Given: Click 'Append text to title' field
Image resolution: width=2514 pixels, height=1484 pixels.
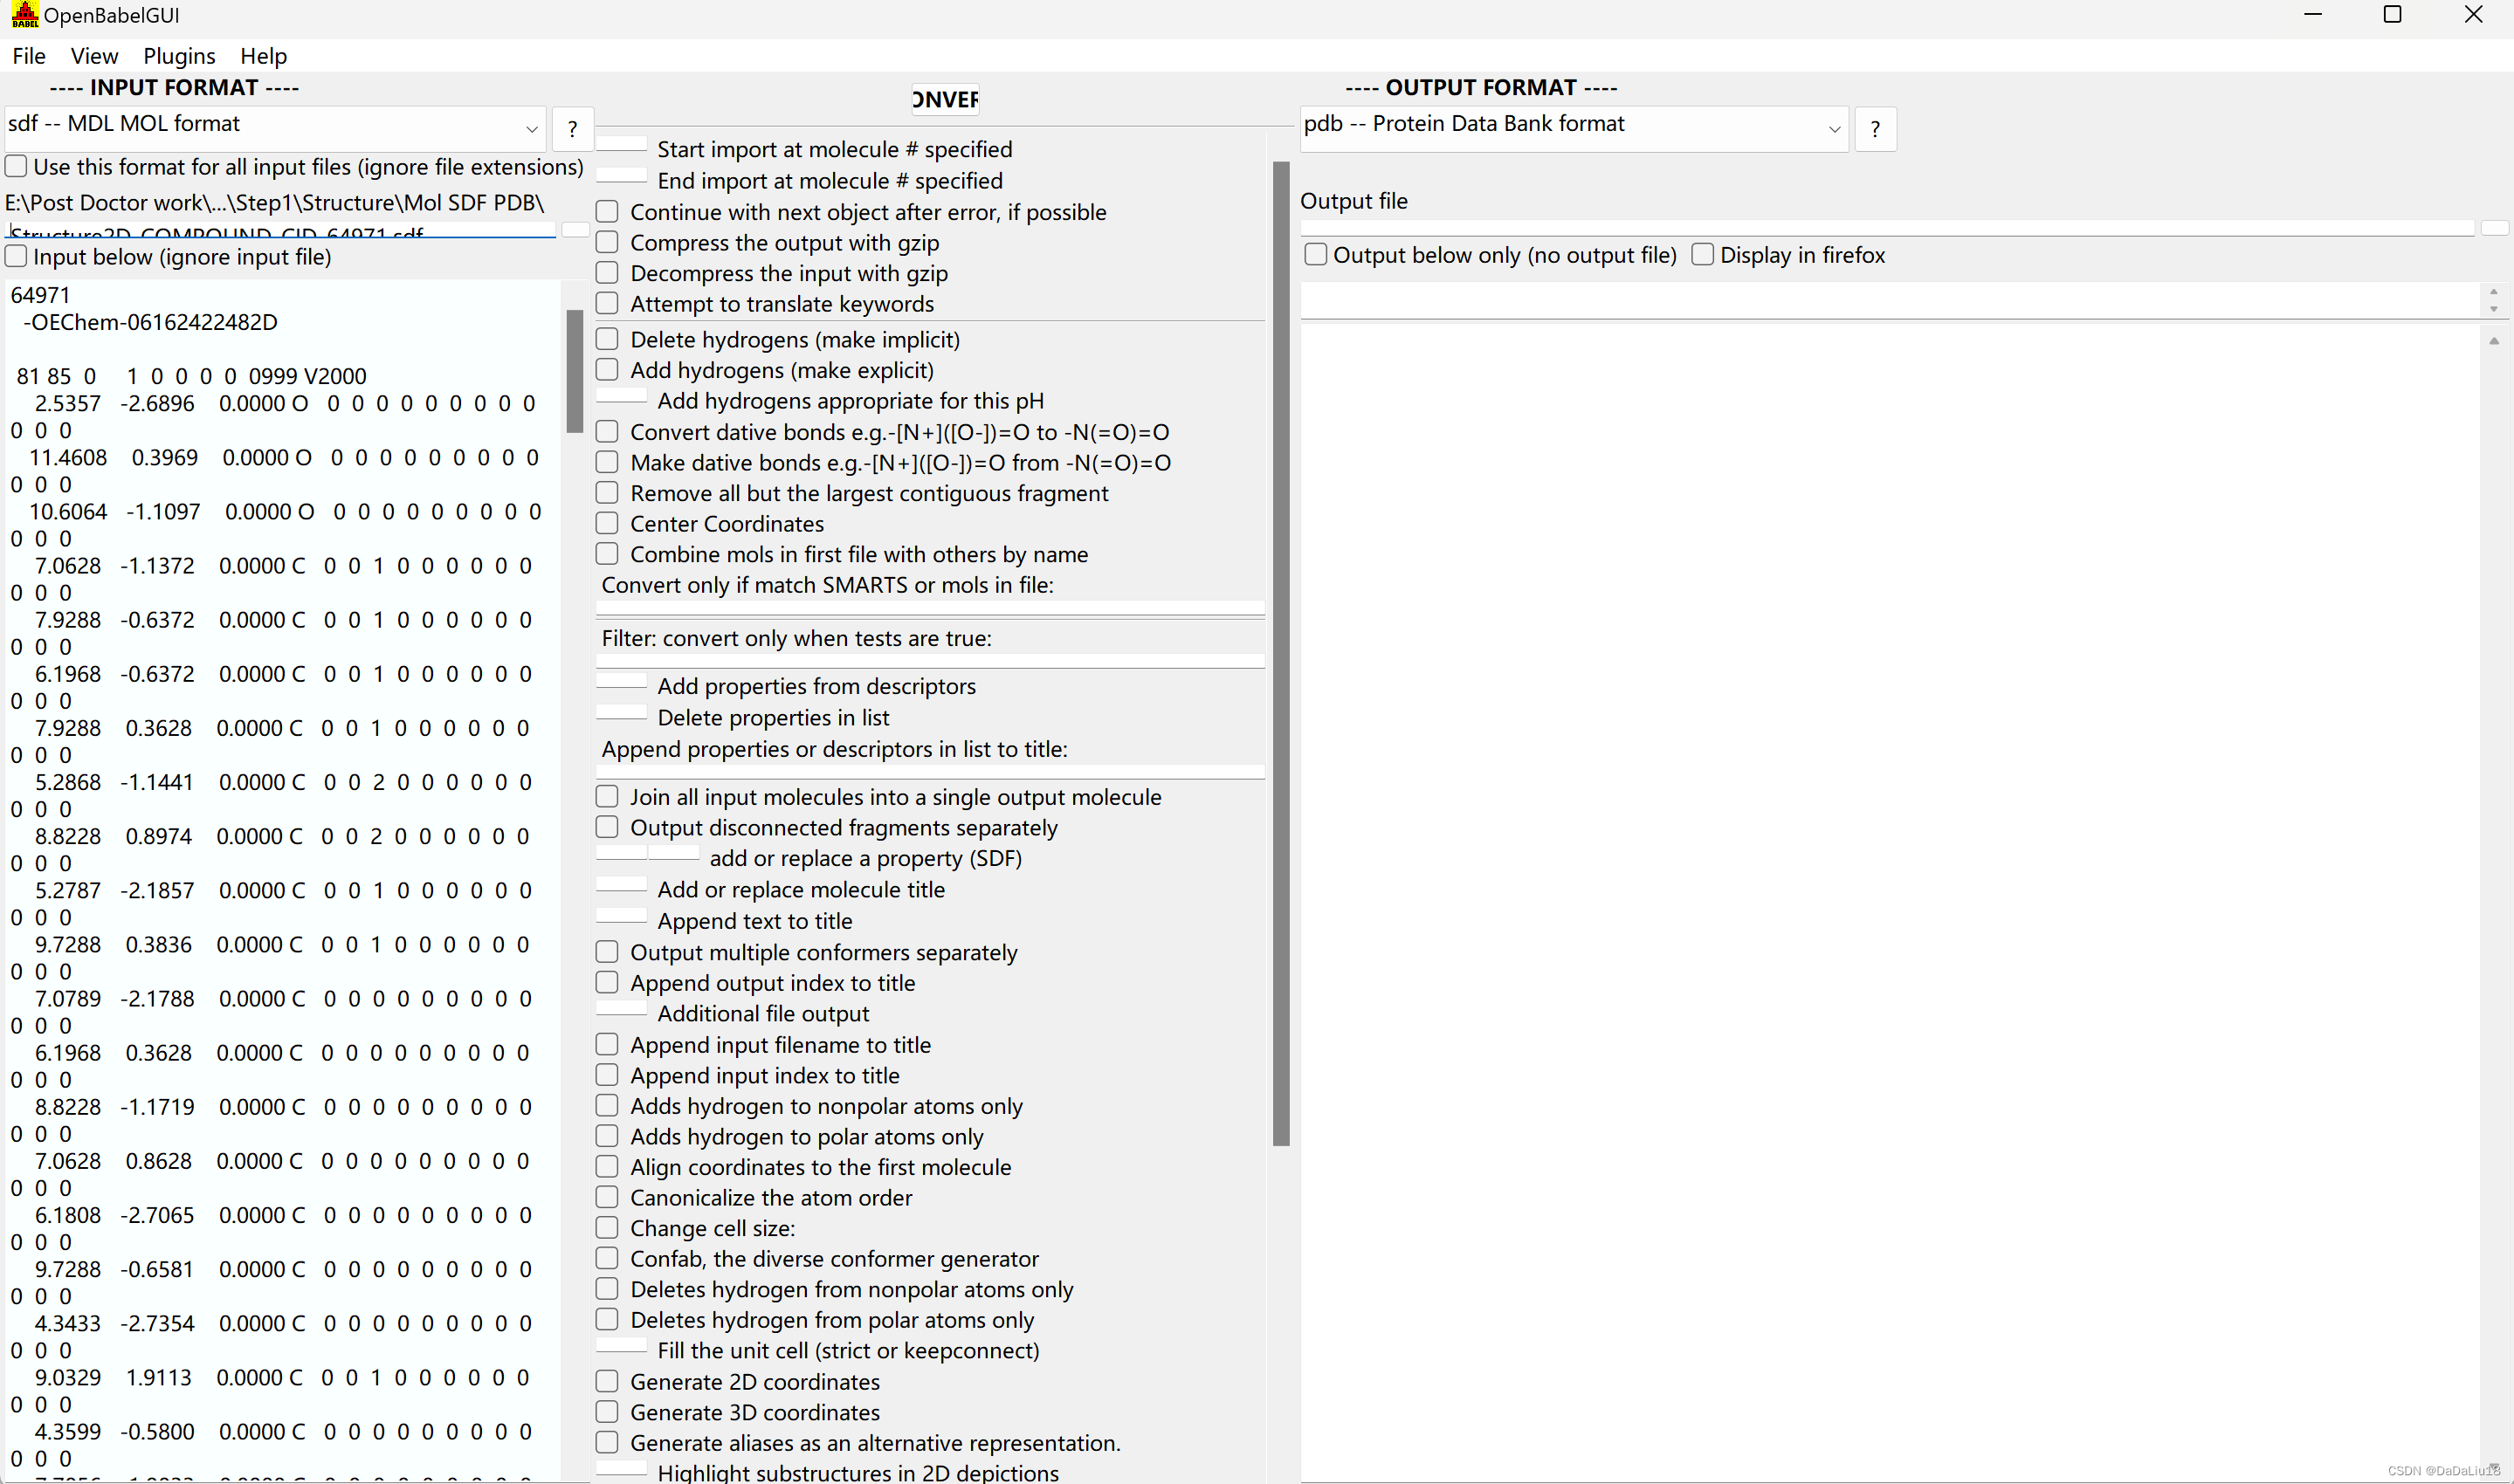Looking at the screenshot, I should coord(622,916).
